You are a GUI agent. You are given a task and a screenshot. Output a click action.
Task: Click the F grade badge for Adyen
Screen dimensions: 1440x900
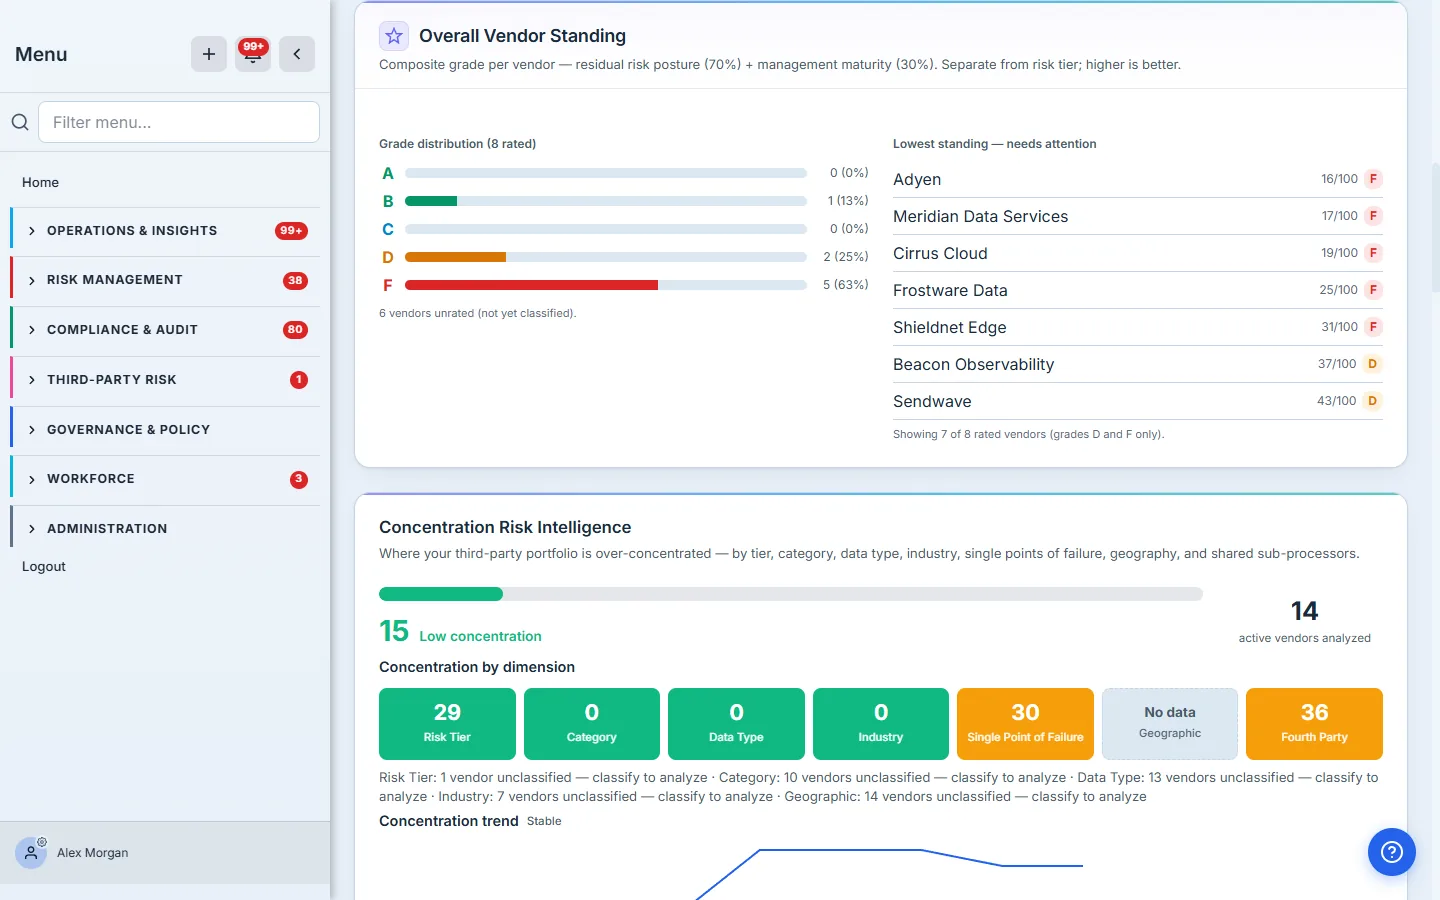(1373, 179)
